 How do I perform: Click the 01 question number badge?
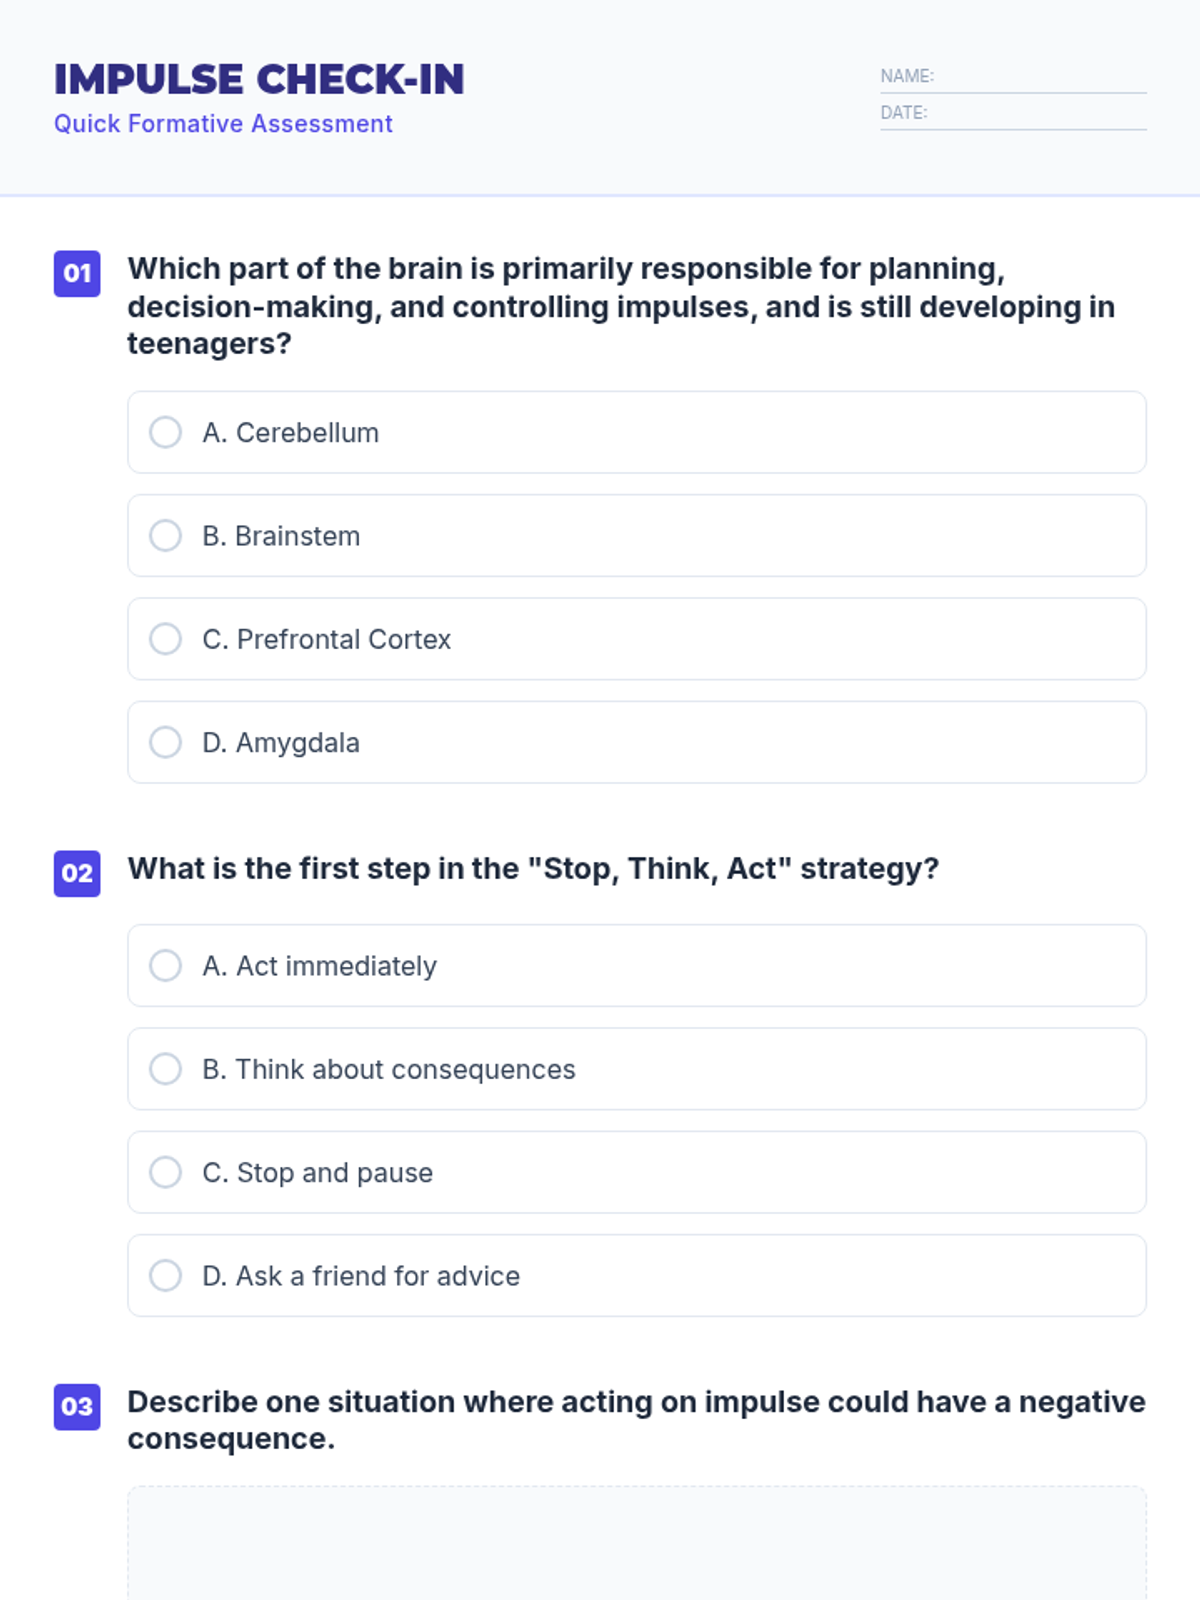point(77,274)
